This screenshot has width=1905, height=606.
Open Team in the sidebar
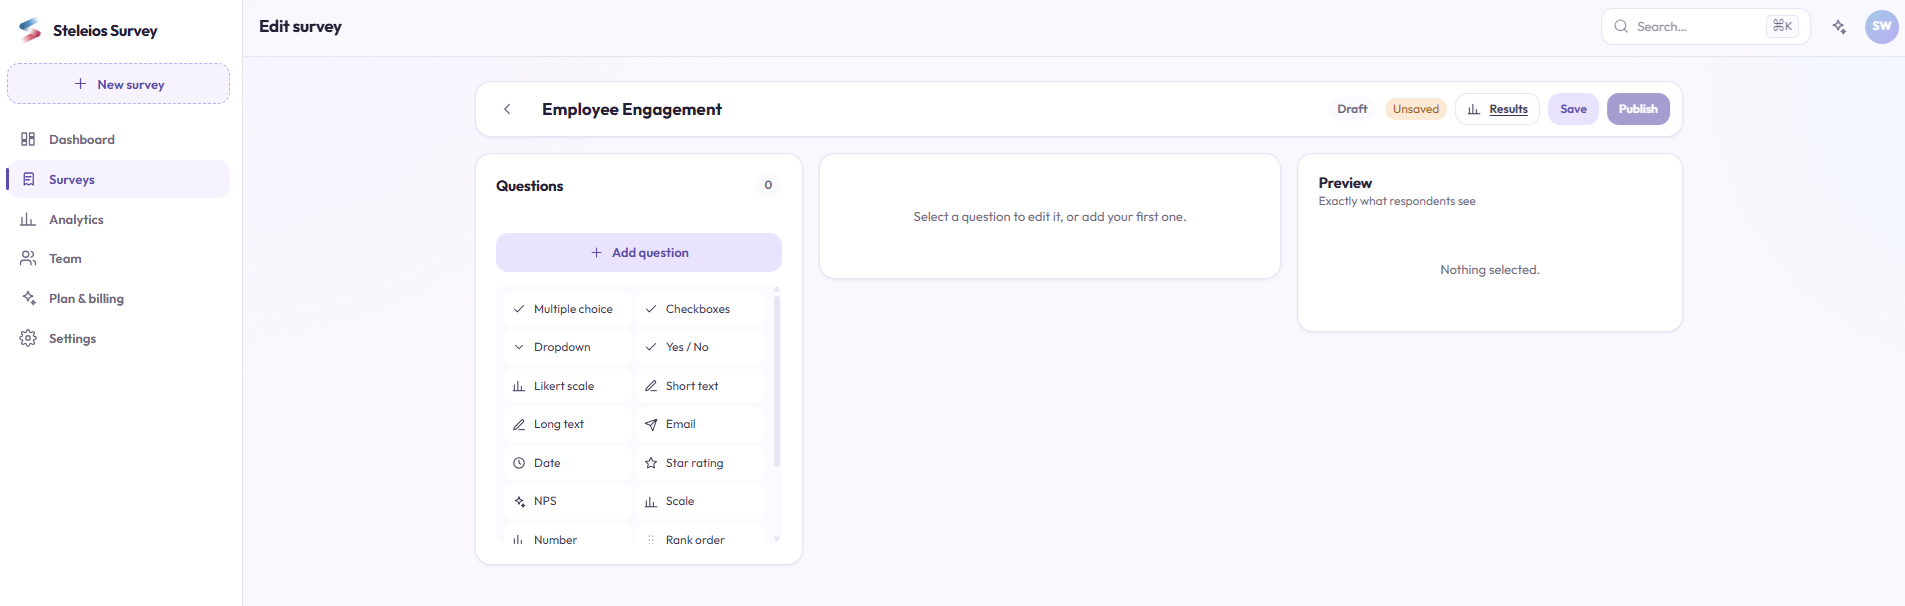point(118,259)
